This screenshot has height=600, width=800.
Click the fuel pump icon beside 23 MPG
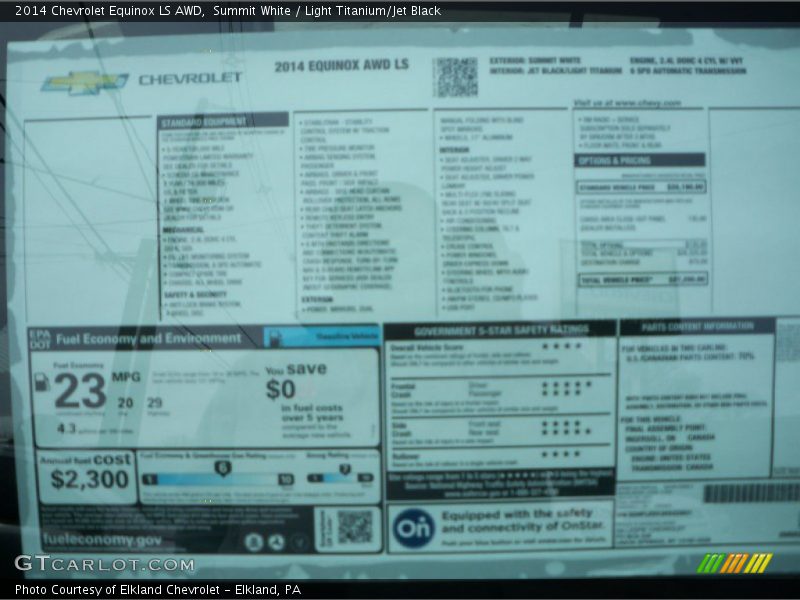[x=42, y=382]
